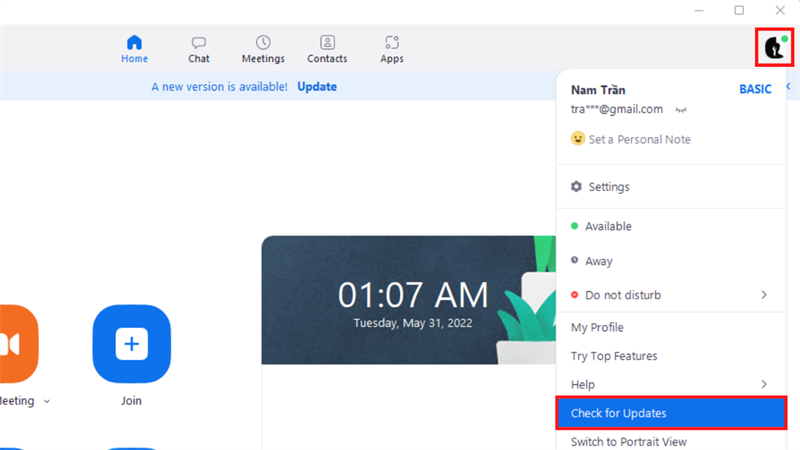Select Try Top Features
The height and width of the screenshot is (450, 800).
671,356
